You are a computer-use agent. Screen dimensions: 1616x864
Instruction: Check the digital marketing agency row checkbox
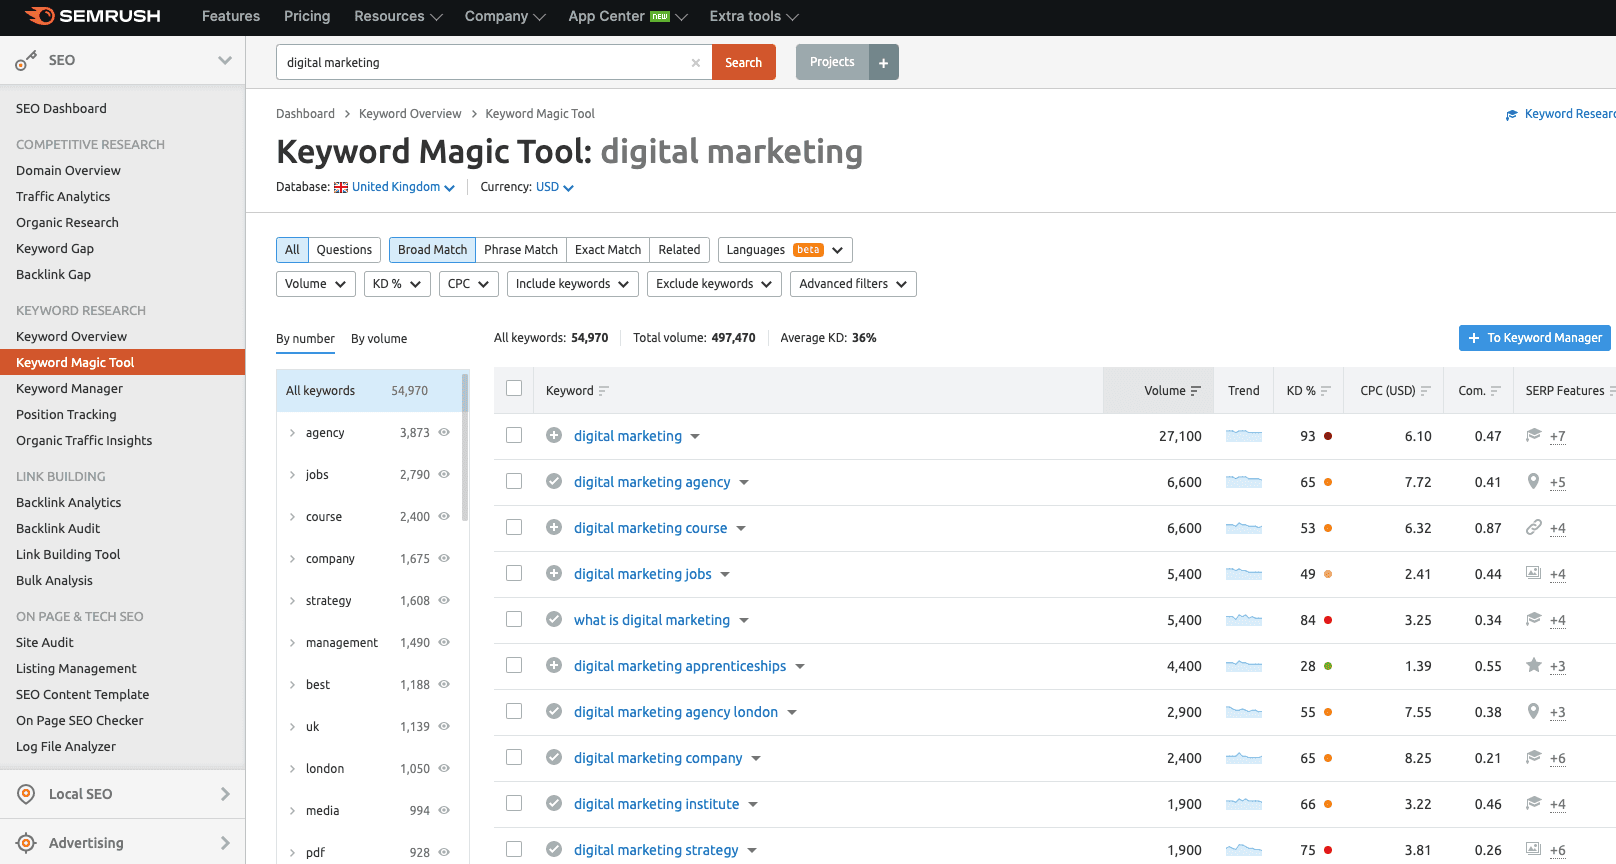(514, 481)
